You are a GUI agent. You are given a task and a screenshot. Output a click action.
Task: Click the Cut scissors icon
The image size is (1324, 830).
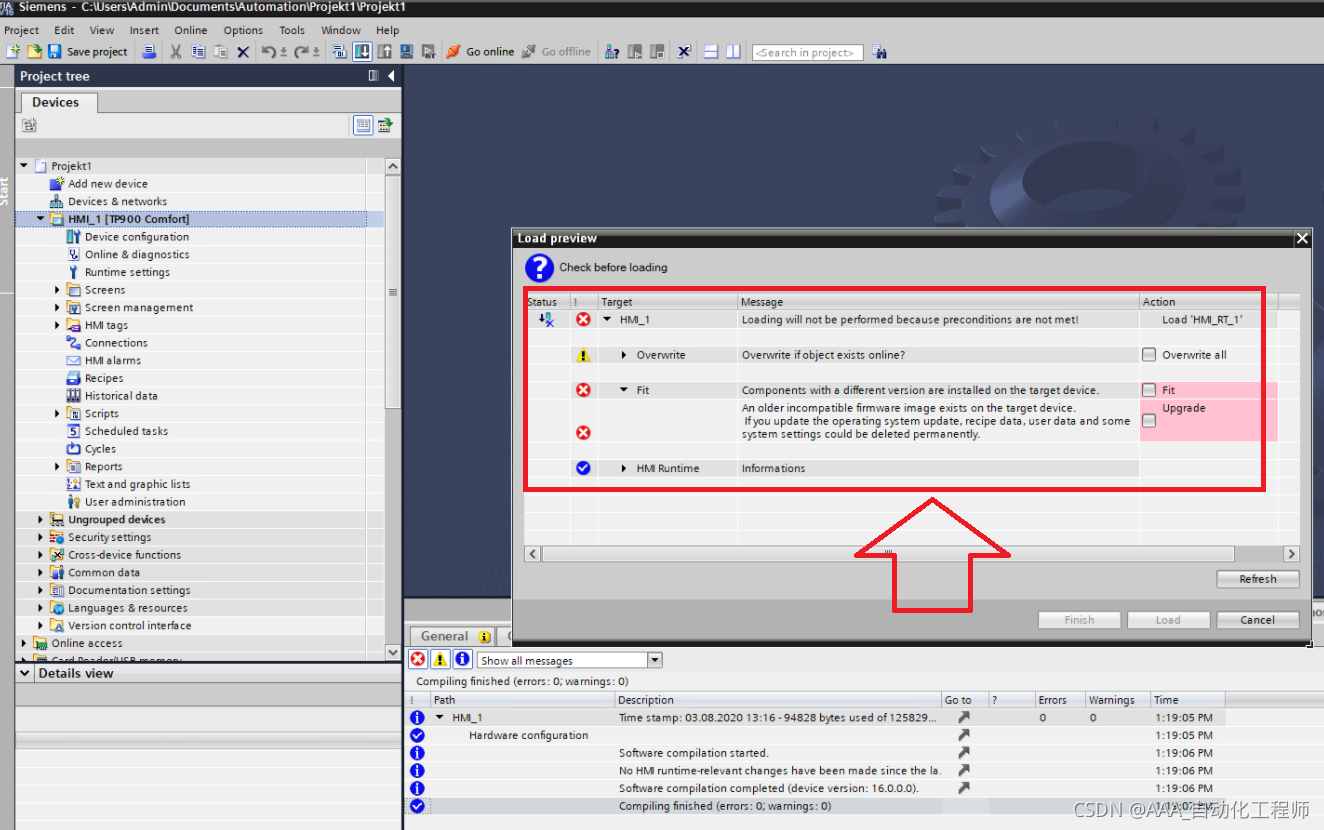click(176, 52)
